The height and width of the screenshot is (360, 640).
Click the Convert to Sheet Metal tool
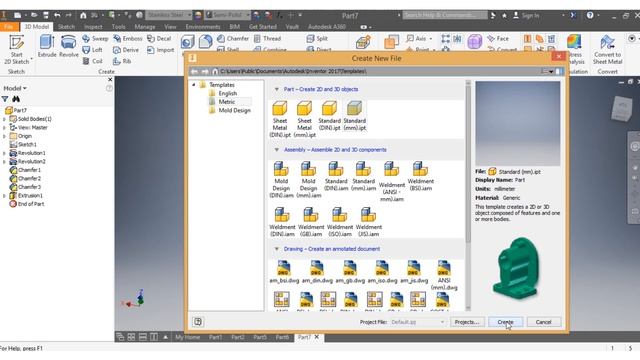[607, 50]
